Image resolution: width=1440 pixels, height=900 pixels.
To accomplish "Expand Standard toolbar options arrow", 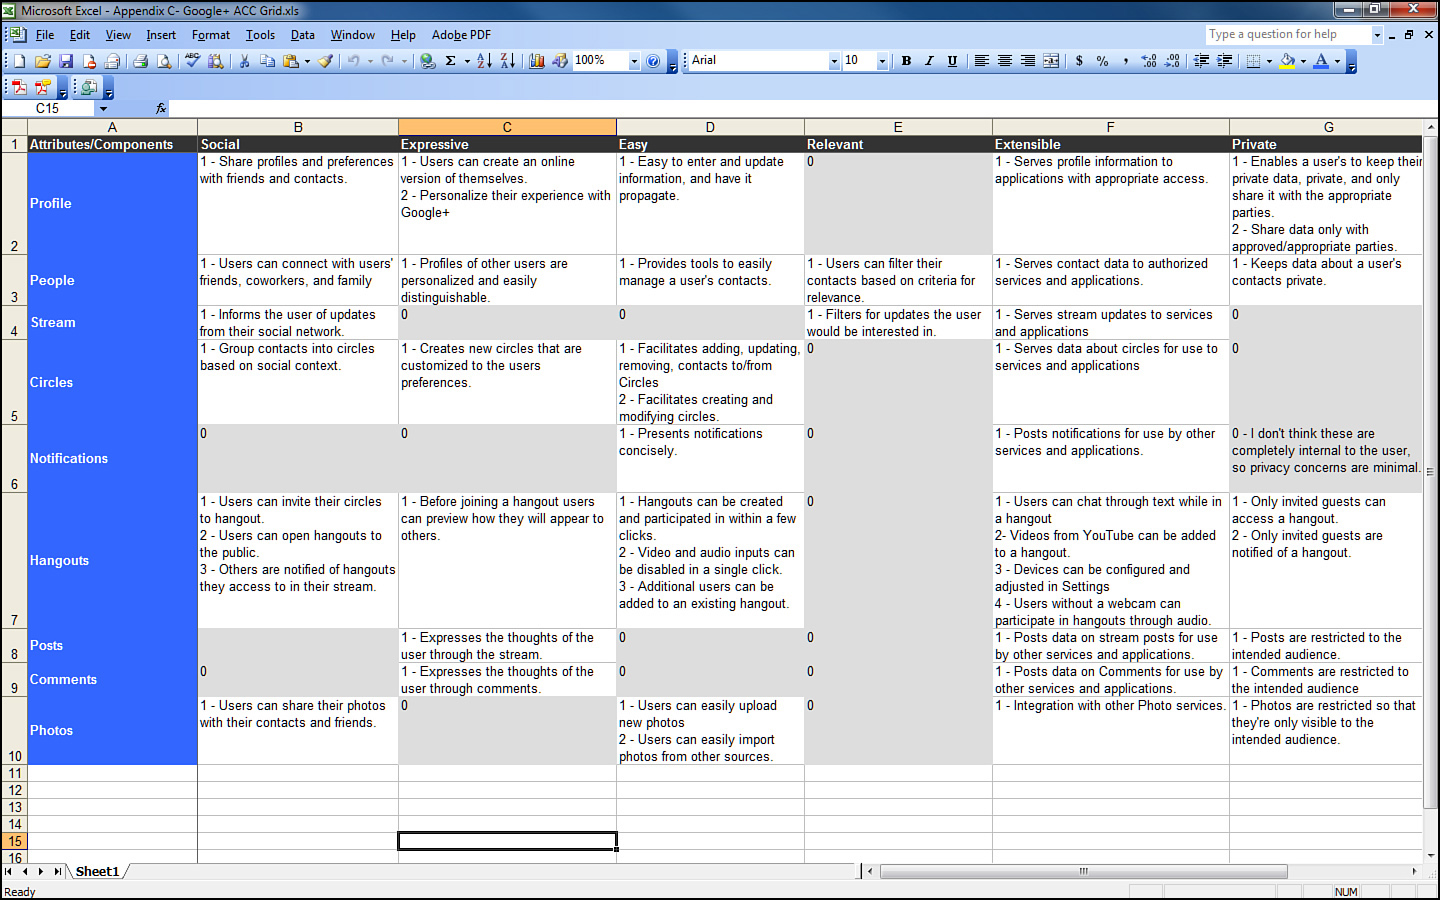I will pos(673,63).
